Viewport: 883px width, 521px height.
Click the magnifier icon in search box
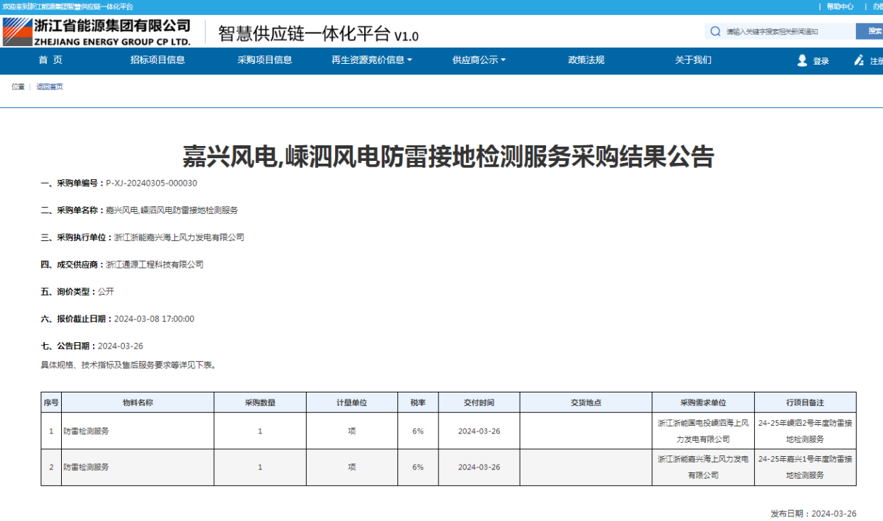715,31
